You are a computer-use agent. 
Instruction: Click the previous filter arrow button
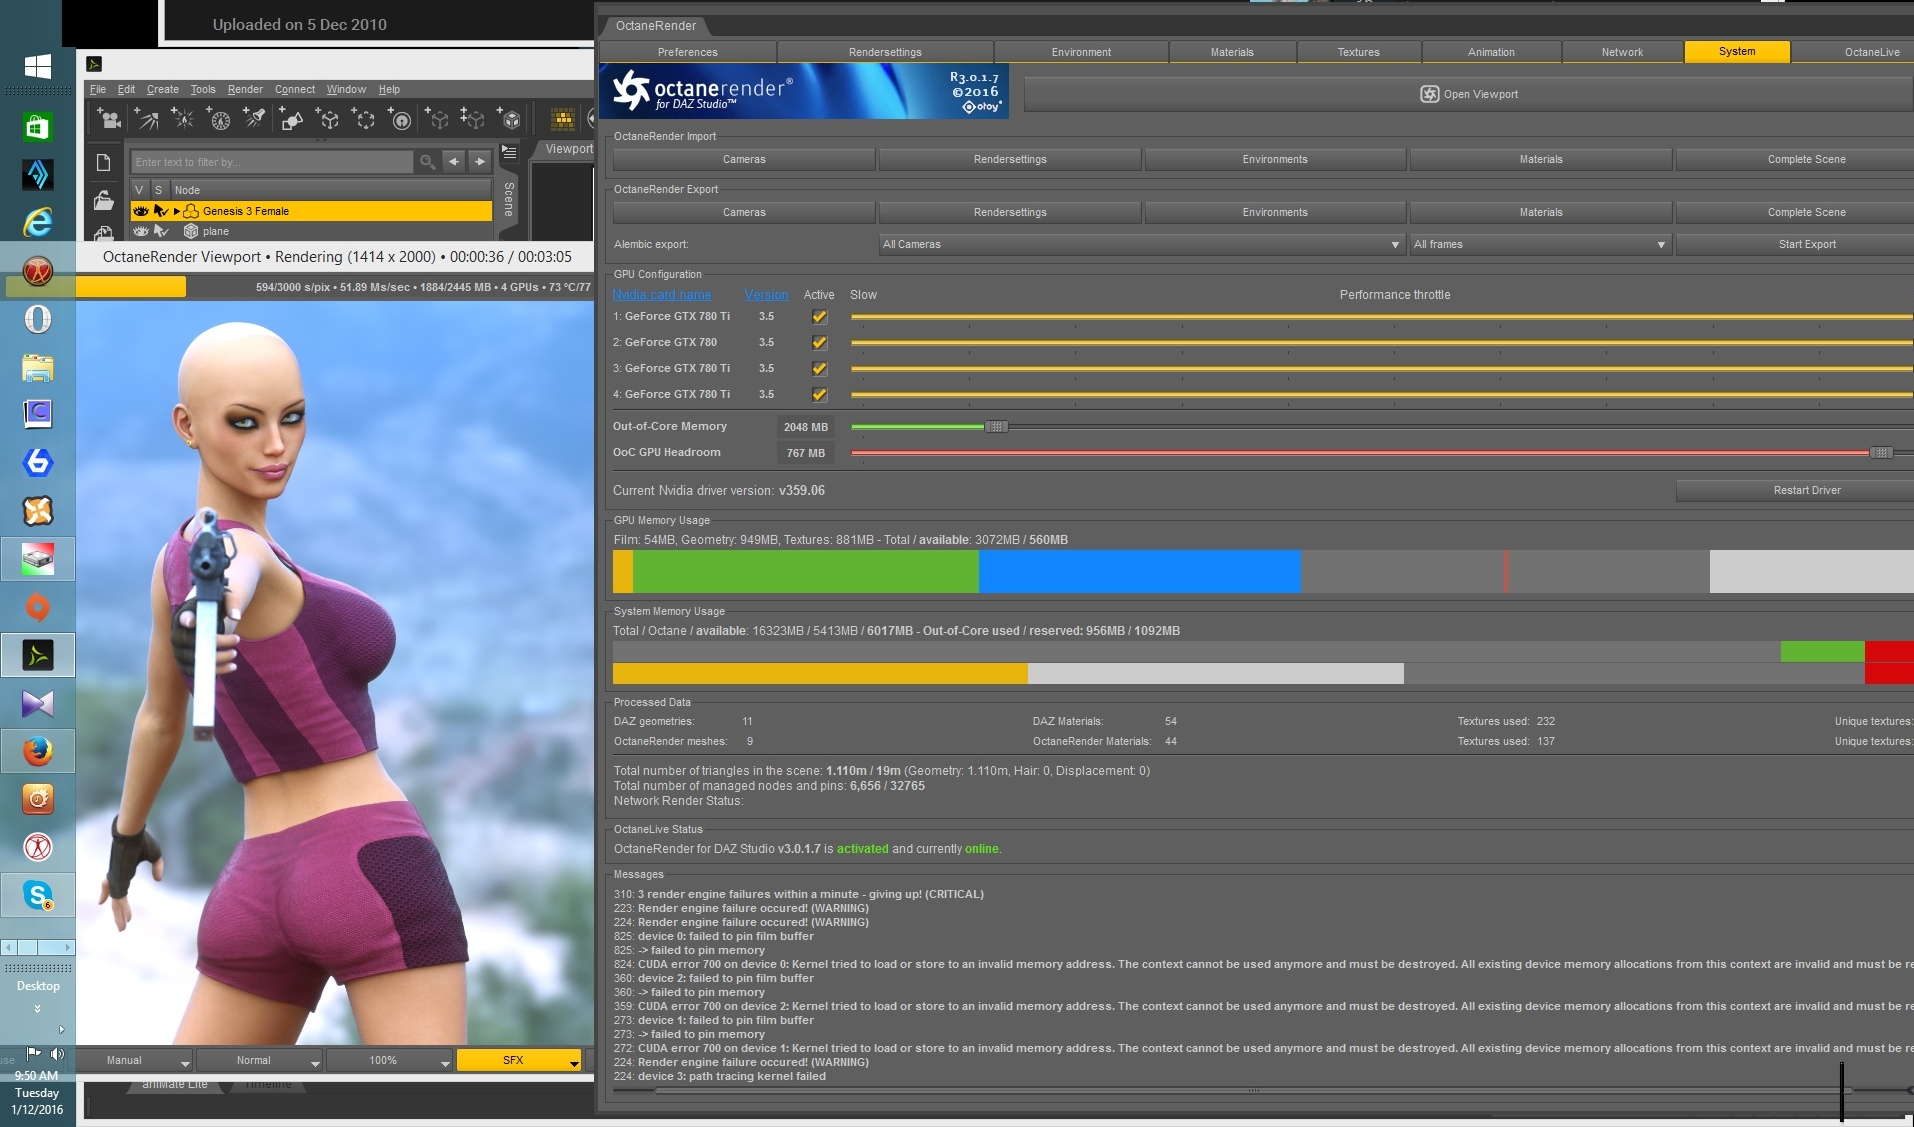tap(454, 162)
